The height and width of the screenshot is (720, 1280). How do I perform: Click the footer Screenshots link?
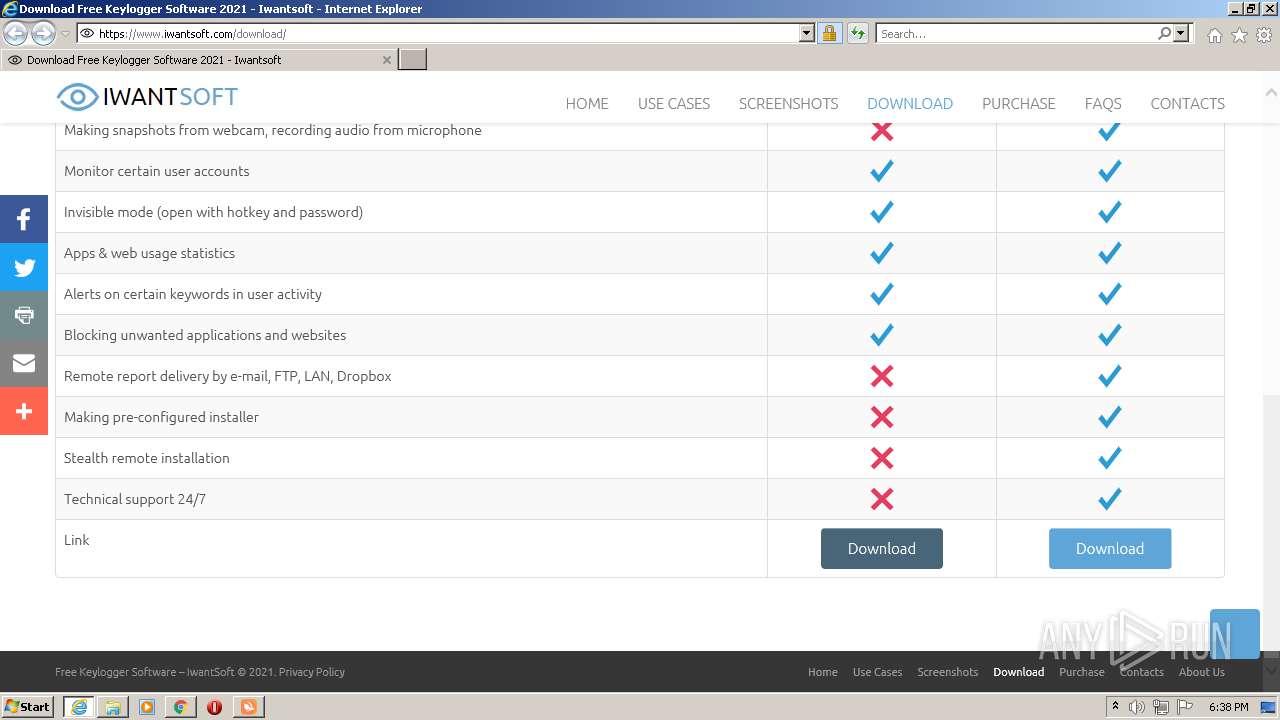point(948,672)
